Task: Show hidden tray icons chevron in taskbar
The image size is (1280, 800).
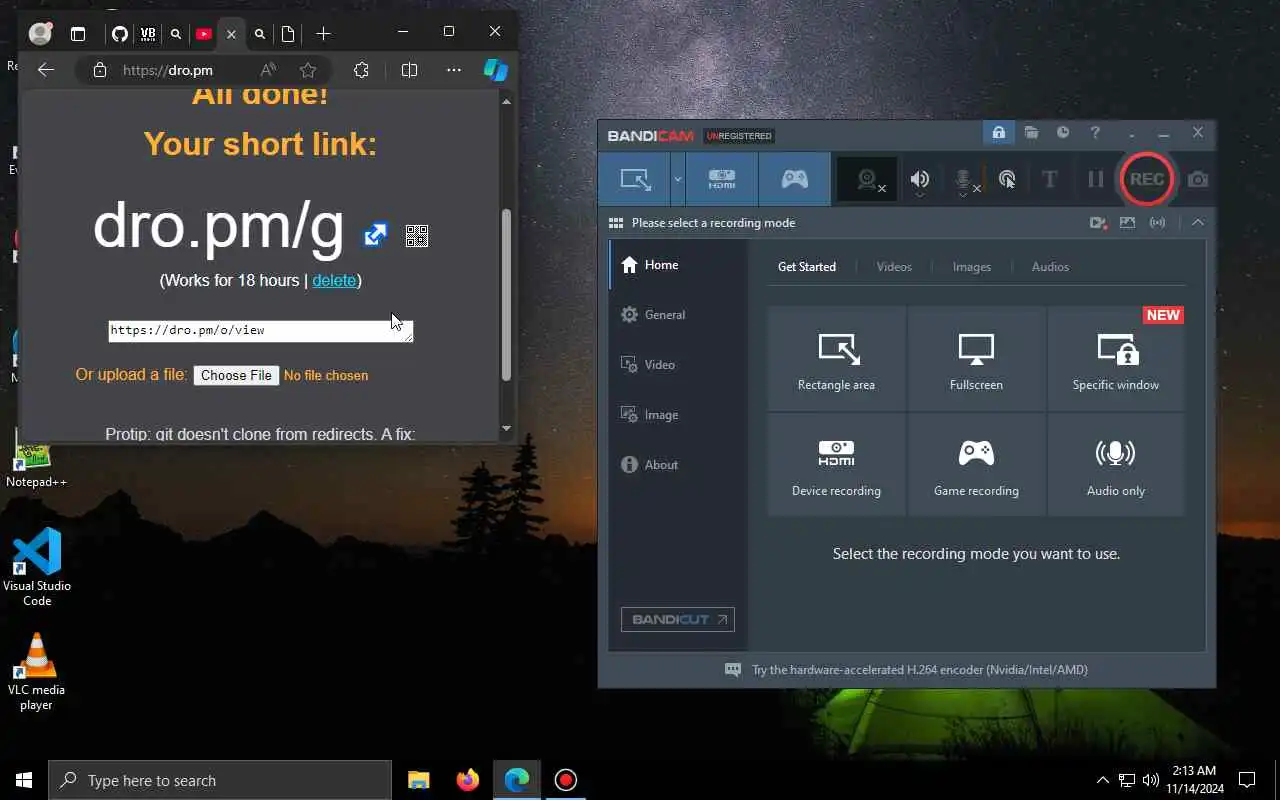Action: 1103,780
